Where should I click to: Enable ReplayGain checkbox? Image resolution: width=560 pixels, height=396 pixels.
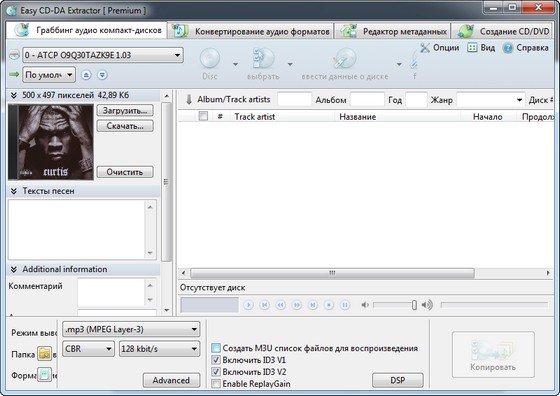point(216,384)
